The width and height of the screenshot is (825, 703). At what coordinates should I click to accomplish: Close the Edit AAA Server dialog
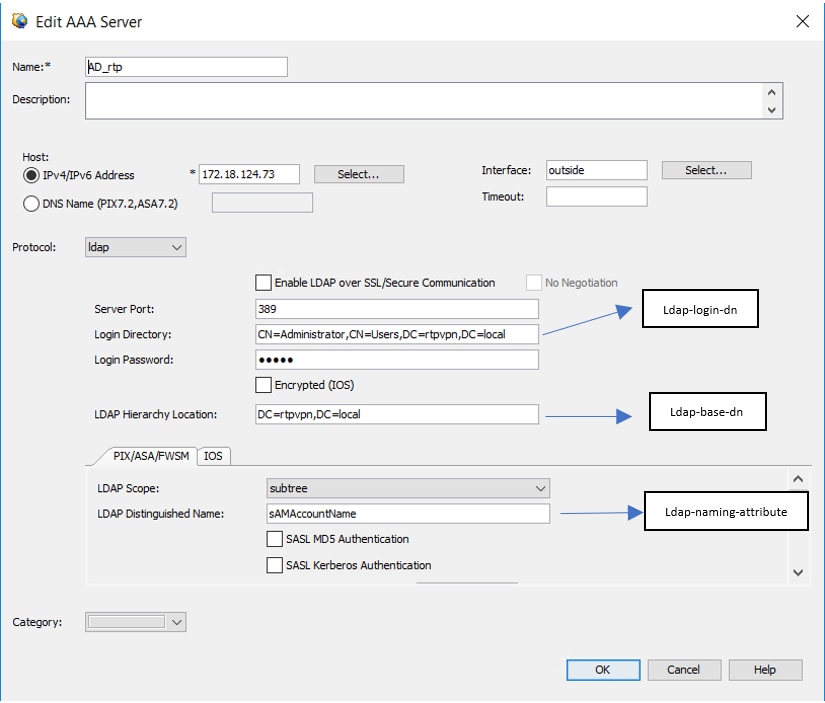tap(800, 20)
